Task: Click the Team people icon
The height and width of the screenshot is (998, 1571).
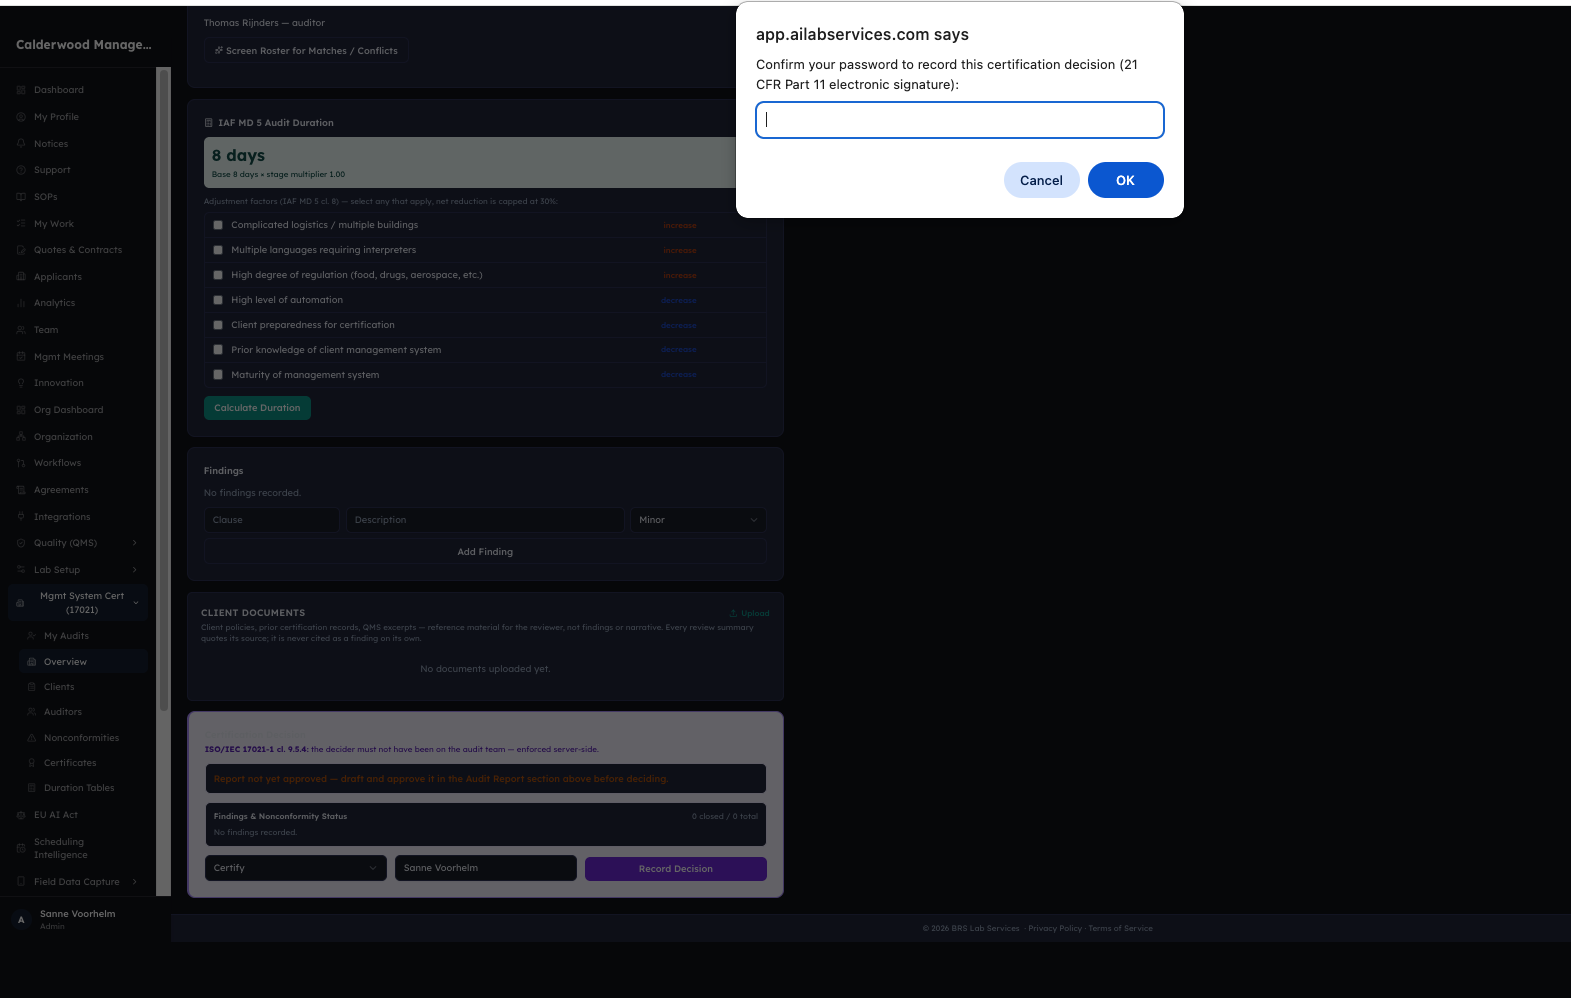Action: pyautogui.click(x=21, y=330)
